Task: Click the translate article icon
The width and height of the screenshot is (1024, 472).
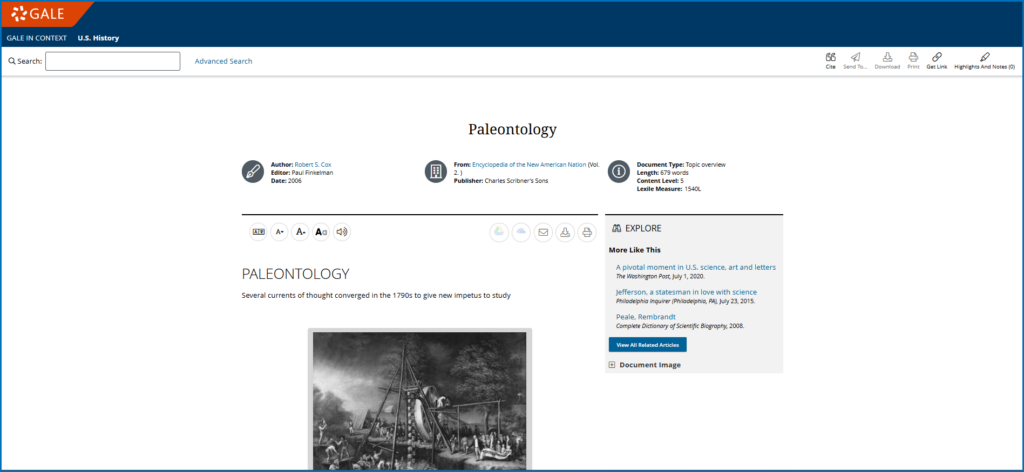Action: pos(259,232)
